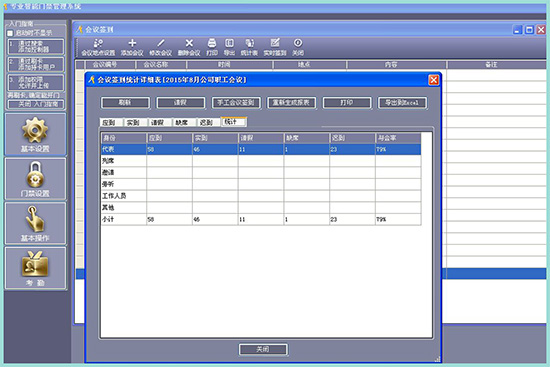Select the 缺席 tab

[x=184, y=122]
